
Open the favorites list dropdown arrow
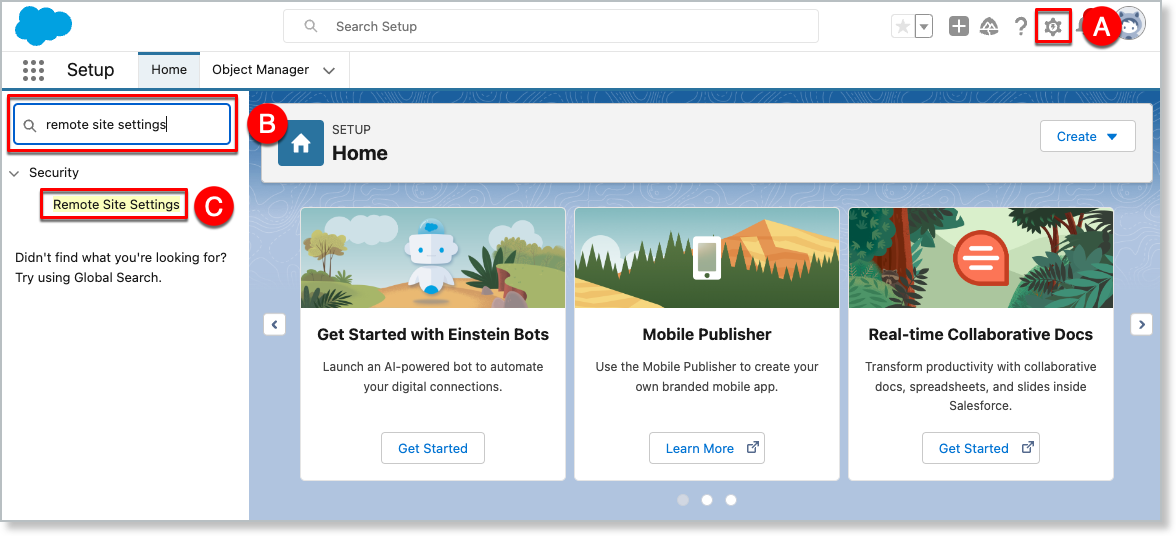coord(924,26)
